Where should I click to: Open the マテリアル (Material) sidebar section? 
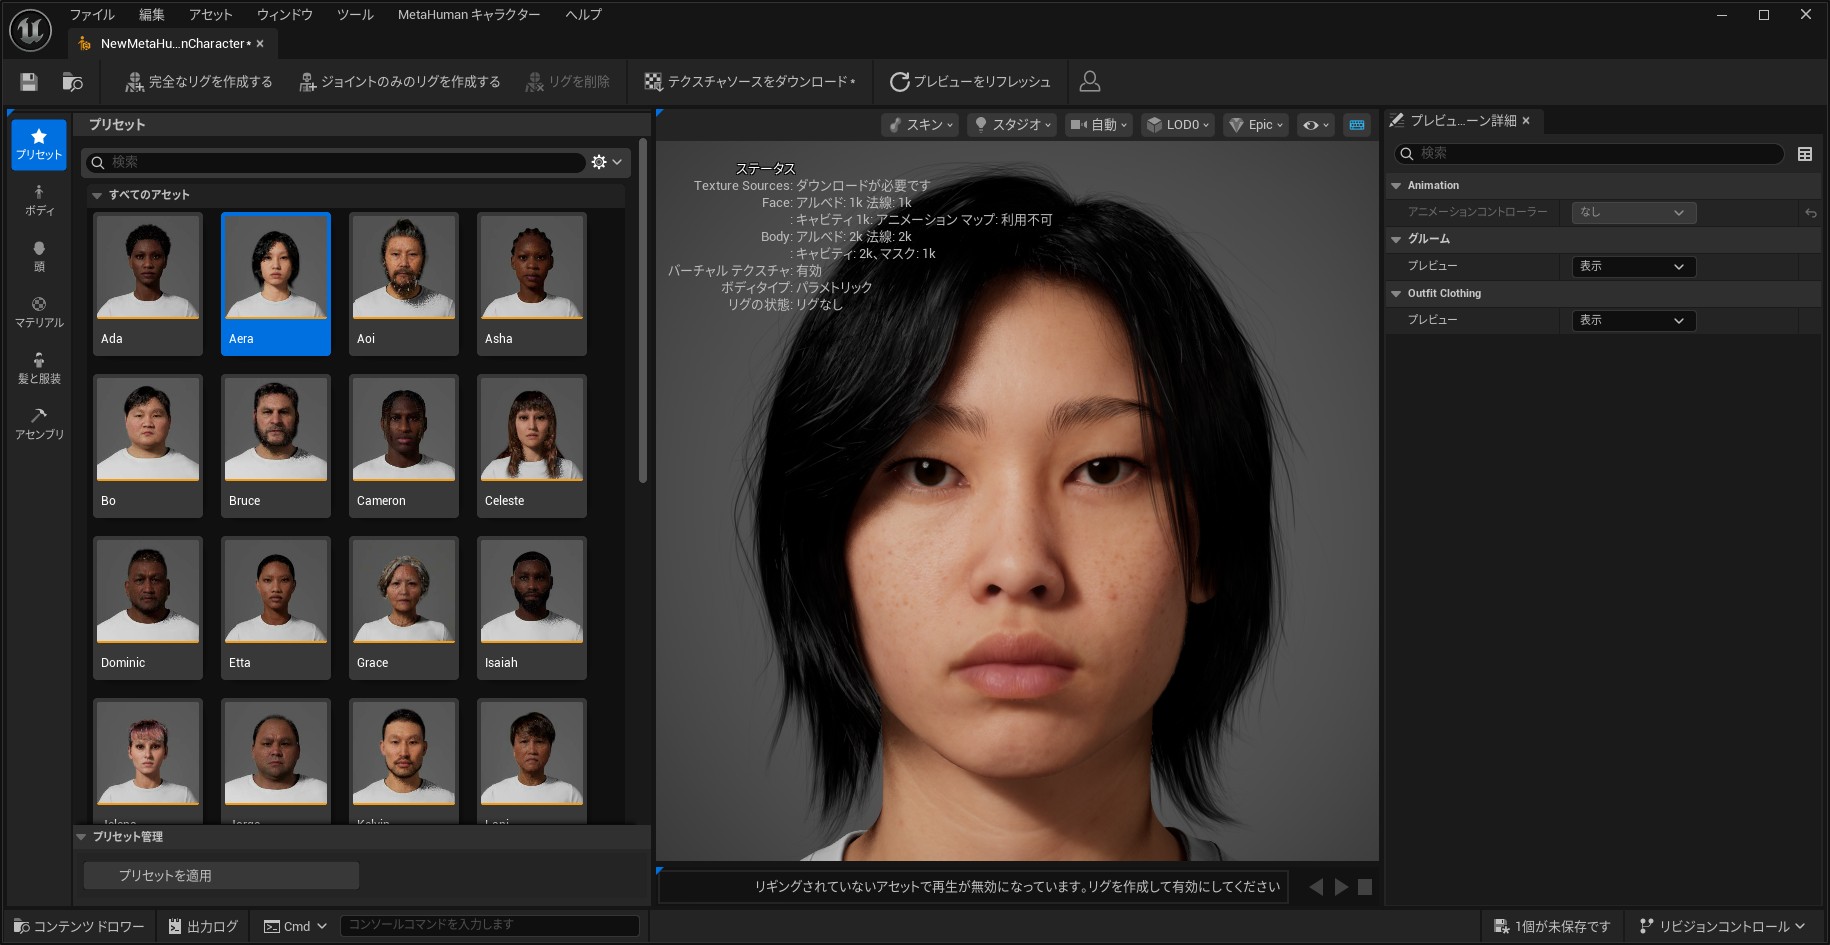click(39, 313)
